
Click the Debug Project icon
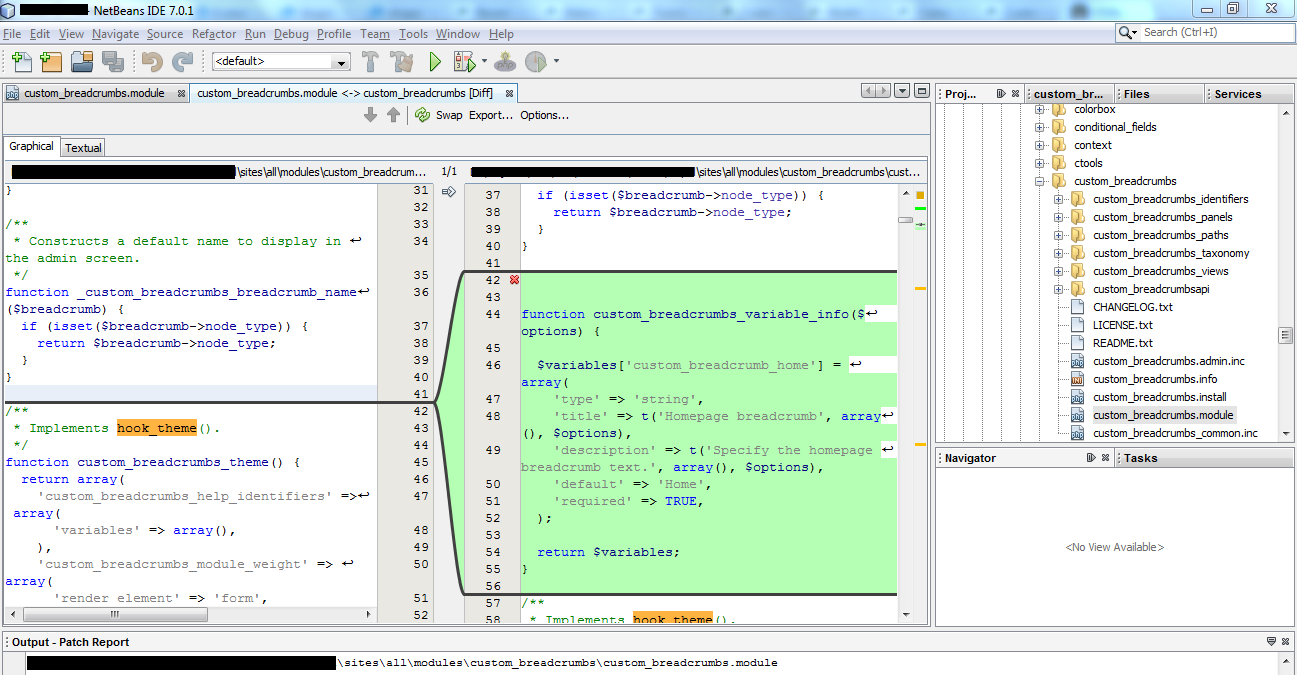pyautogui.click(x=465, y=62)
